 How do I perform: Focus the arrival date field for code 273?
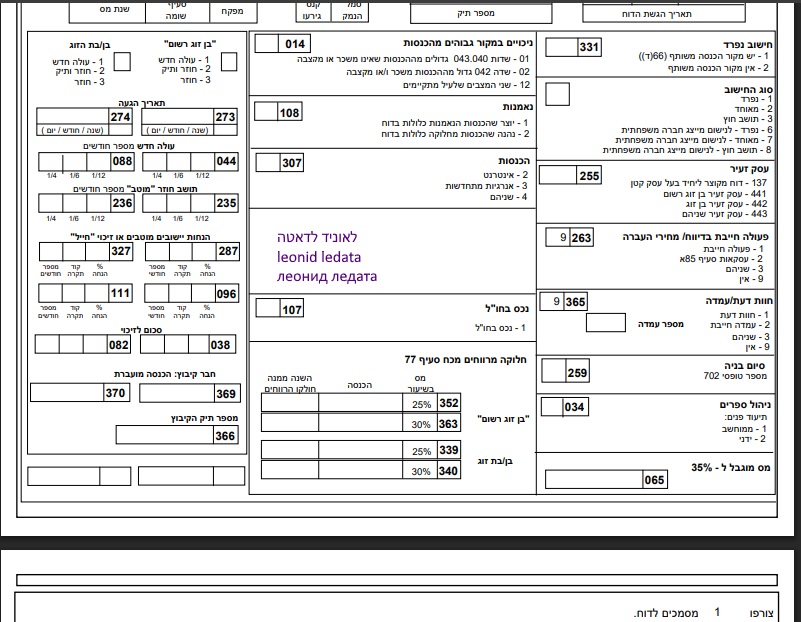tap(178, 116)
